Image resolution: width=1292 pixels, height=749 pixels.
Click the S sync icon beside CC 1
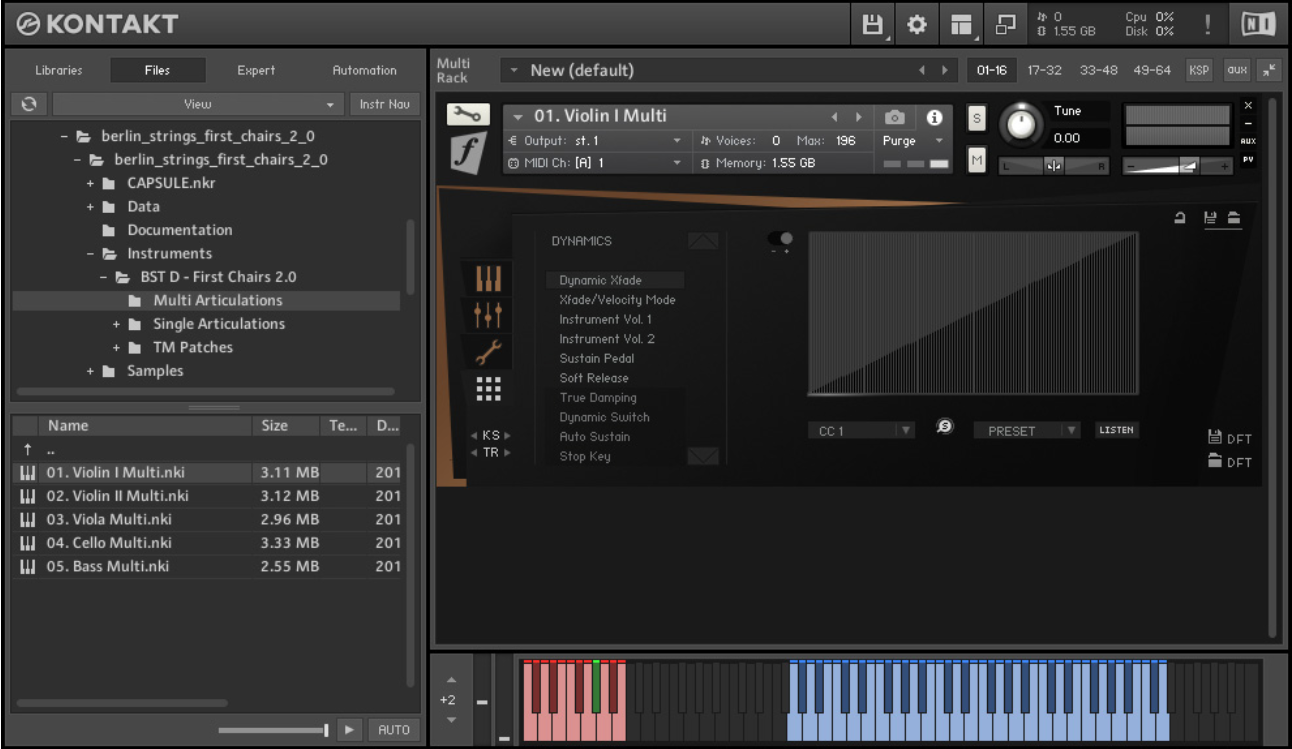(945, 427)
